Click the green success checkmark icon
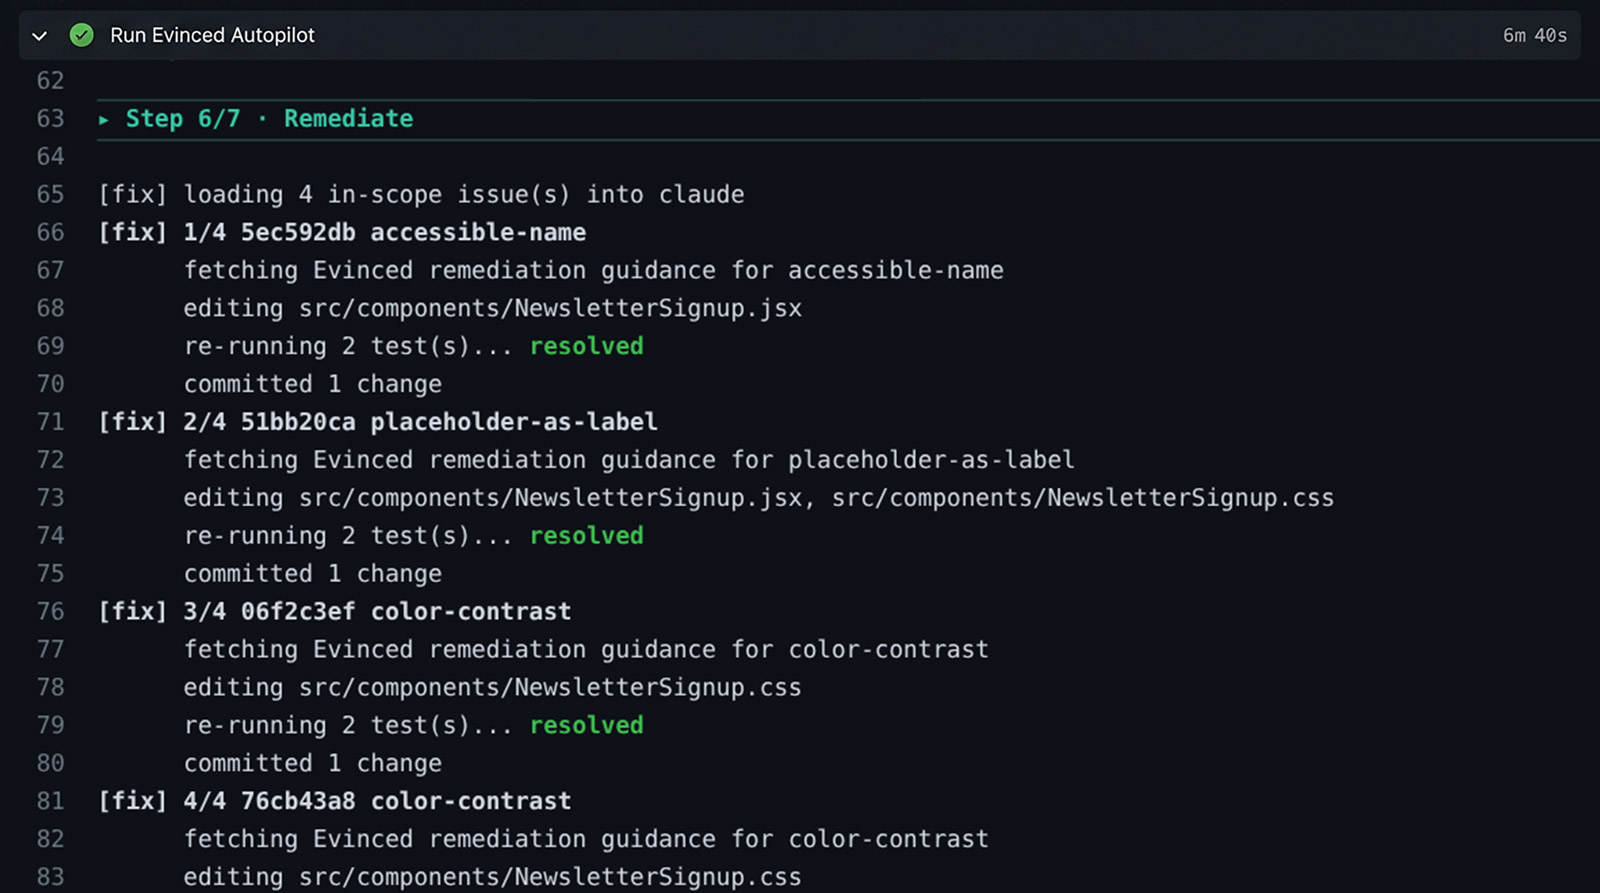Image resolution: width=1600 pixels, height=893 pixels. point(82,35)
